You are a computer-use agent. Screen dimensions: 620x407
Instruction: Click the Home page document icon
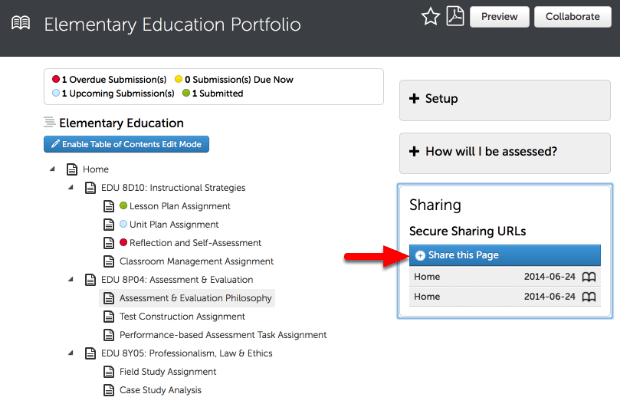pos(72,170)
